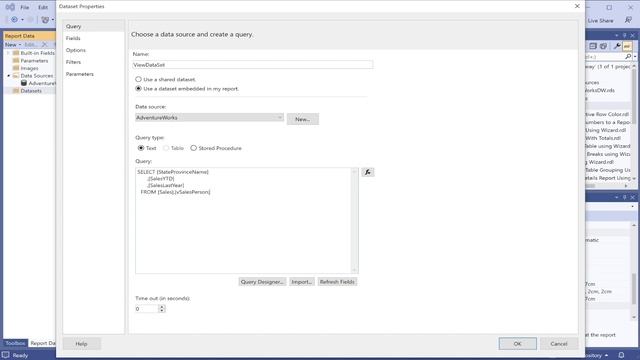Click the highlighted preview icon in Solution Explorer toolbar
640x360 pixels.
627,46
